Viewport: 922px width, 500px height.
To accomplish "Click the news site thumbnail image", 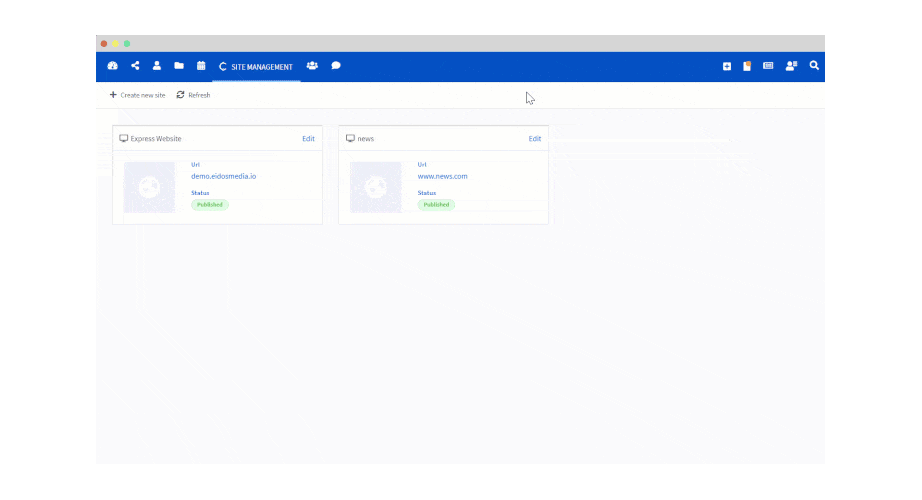I will (376, 188).
